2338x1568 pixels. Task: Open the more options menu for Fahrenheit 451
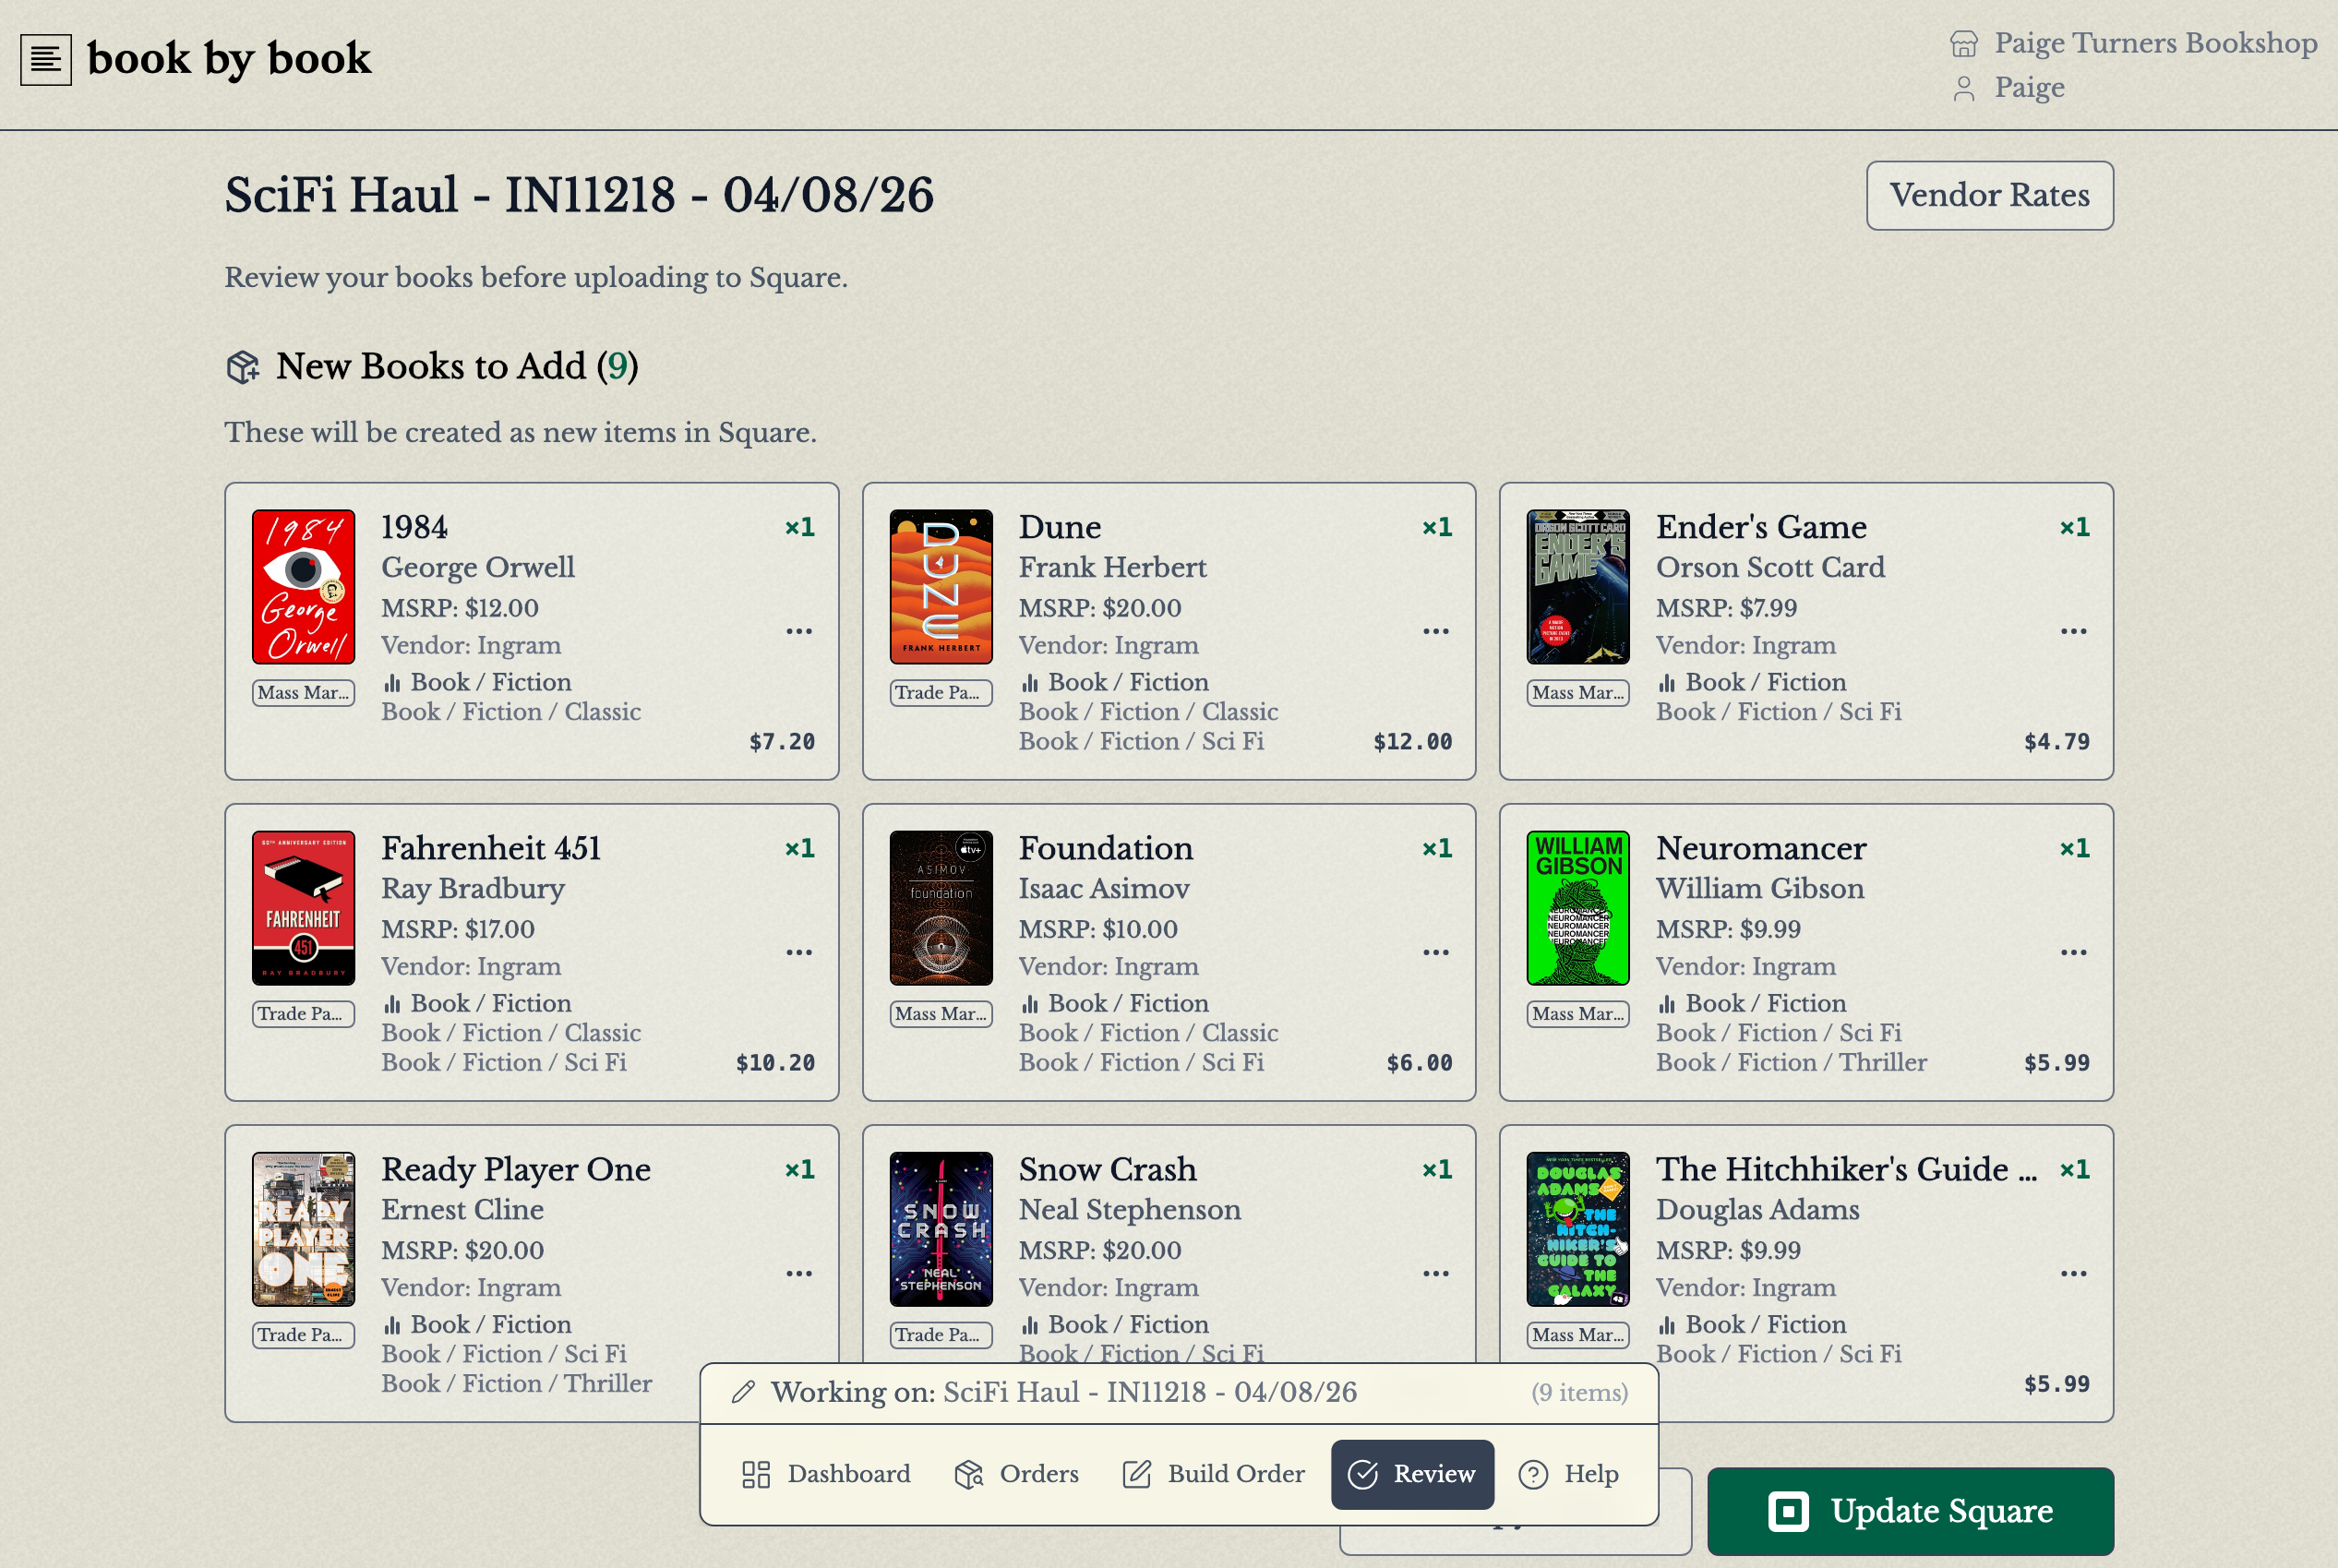(x=799, y=952)
